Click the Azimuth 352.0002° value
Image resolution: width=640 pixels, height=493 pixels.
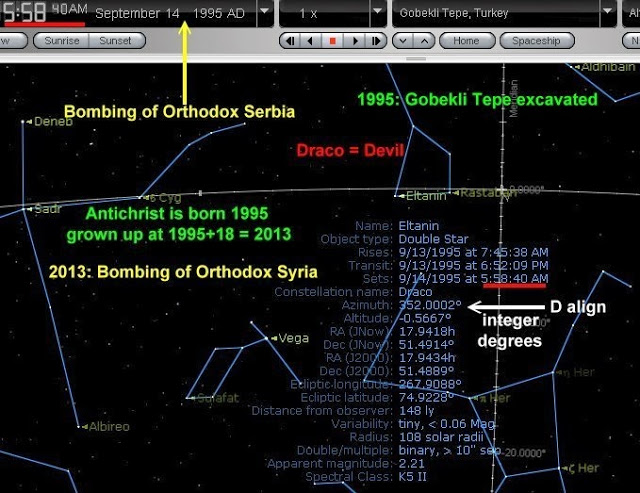[x=430, y=305]
